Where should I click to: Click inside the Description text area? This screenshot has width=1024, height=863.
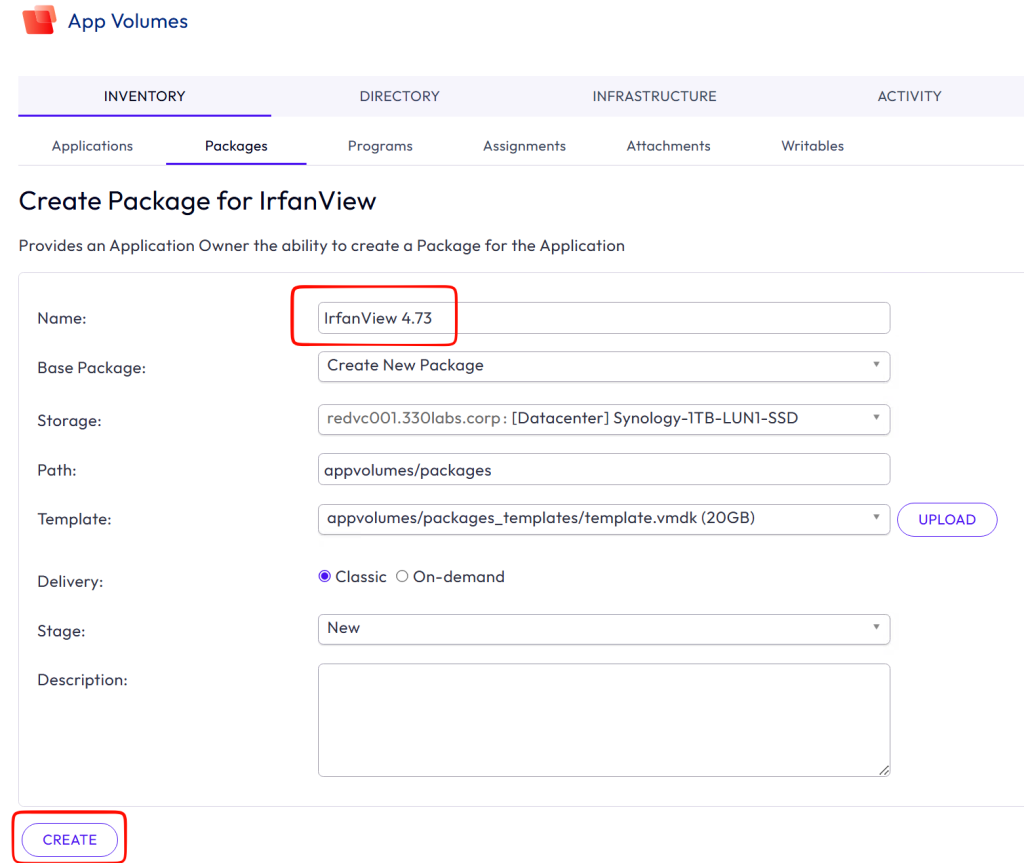603,720
